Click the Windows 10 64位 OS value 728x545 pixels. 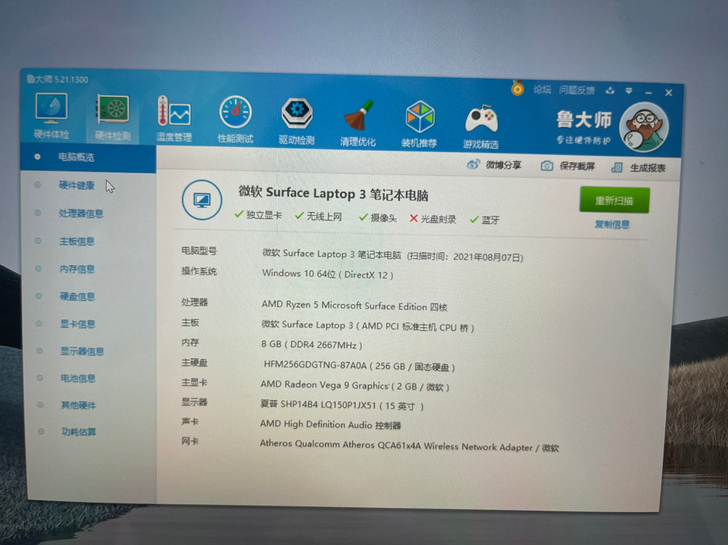[x=327, y=274]
